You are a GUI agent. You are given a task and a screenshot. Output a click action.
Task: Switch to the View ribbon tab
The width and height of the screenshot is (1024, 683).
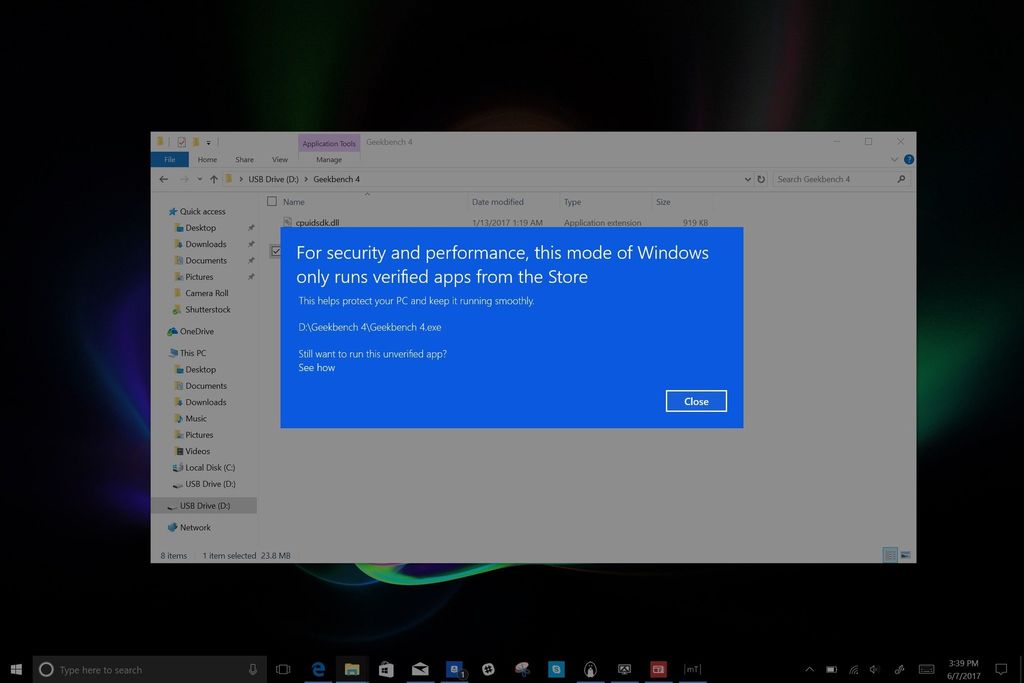(280, 159)
